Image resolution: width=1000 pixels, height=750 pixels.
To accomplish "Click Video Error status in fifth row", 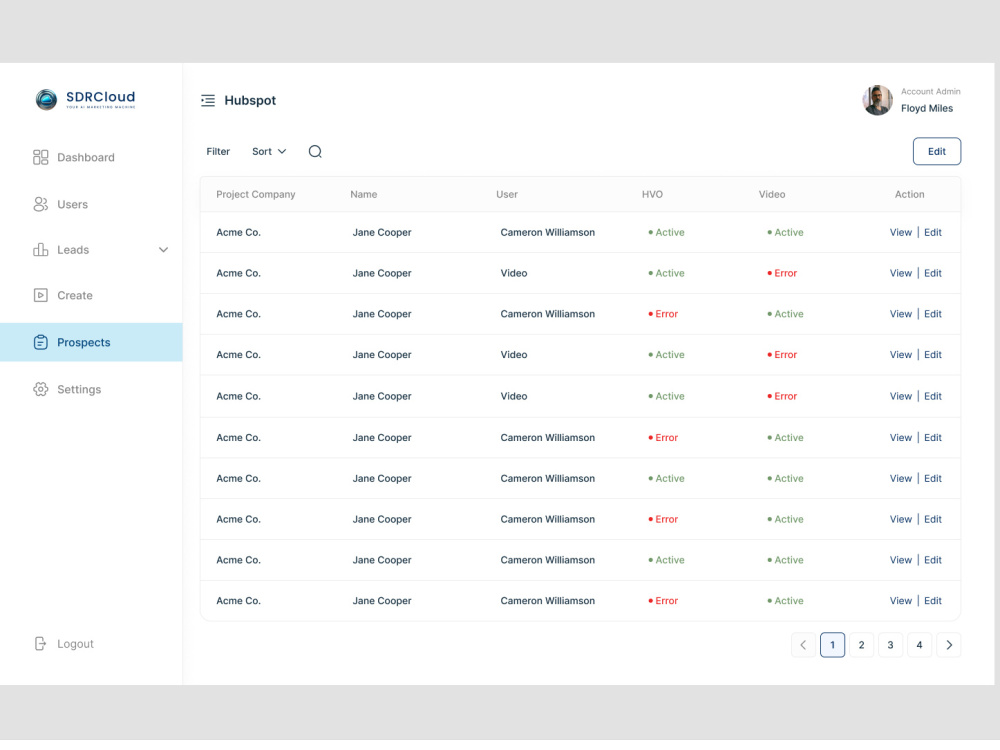I will coord(782,396).
